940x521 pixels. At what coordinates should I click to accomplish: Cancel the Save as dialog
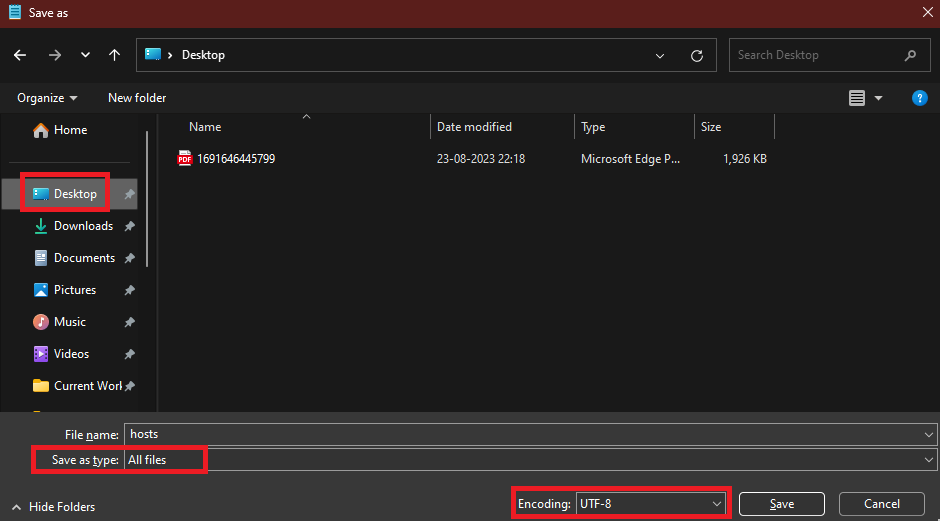coord(881,504)
